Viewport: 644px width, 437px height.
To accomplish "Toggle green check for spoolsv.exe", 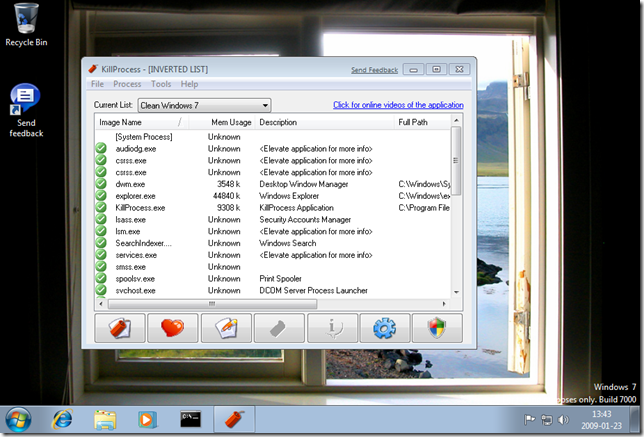I will point(101,278).
